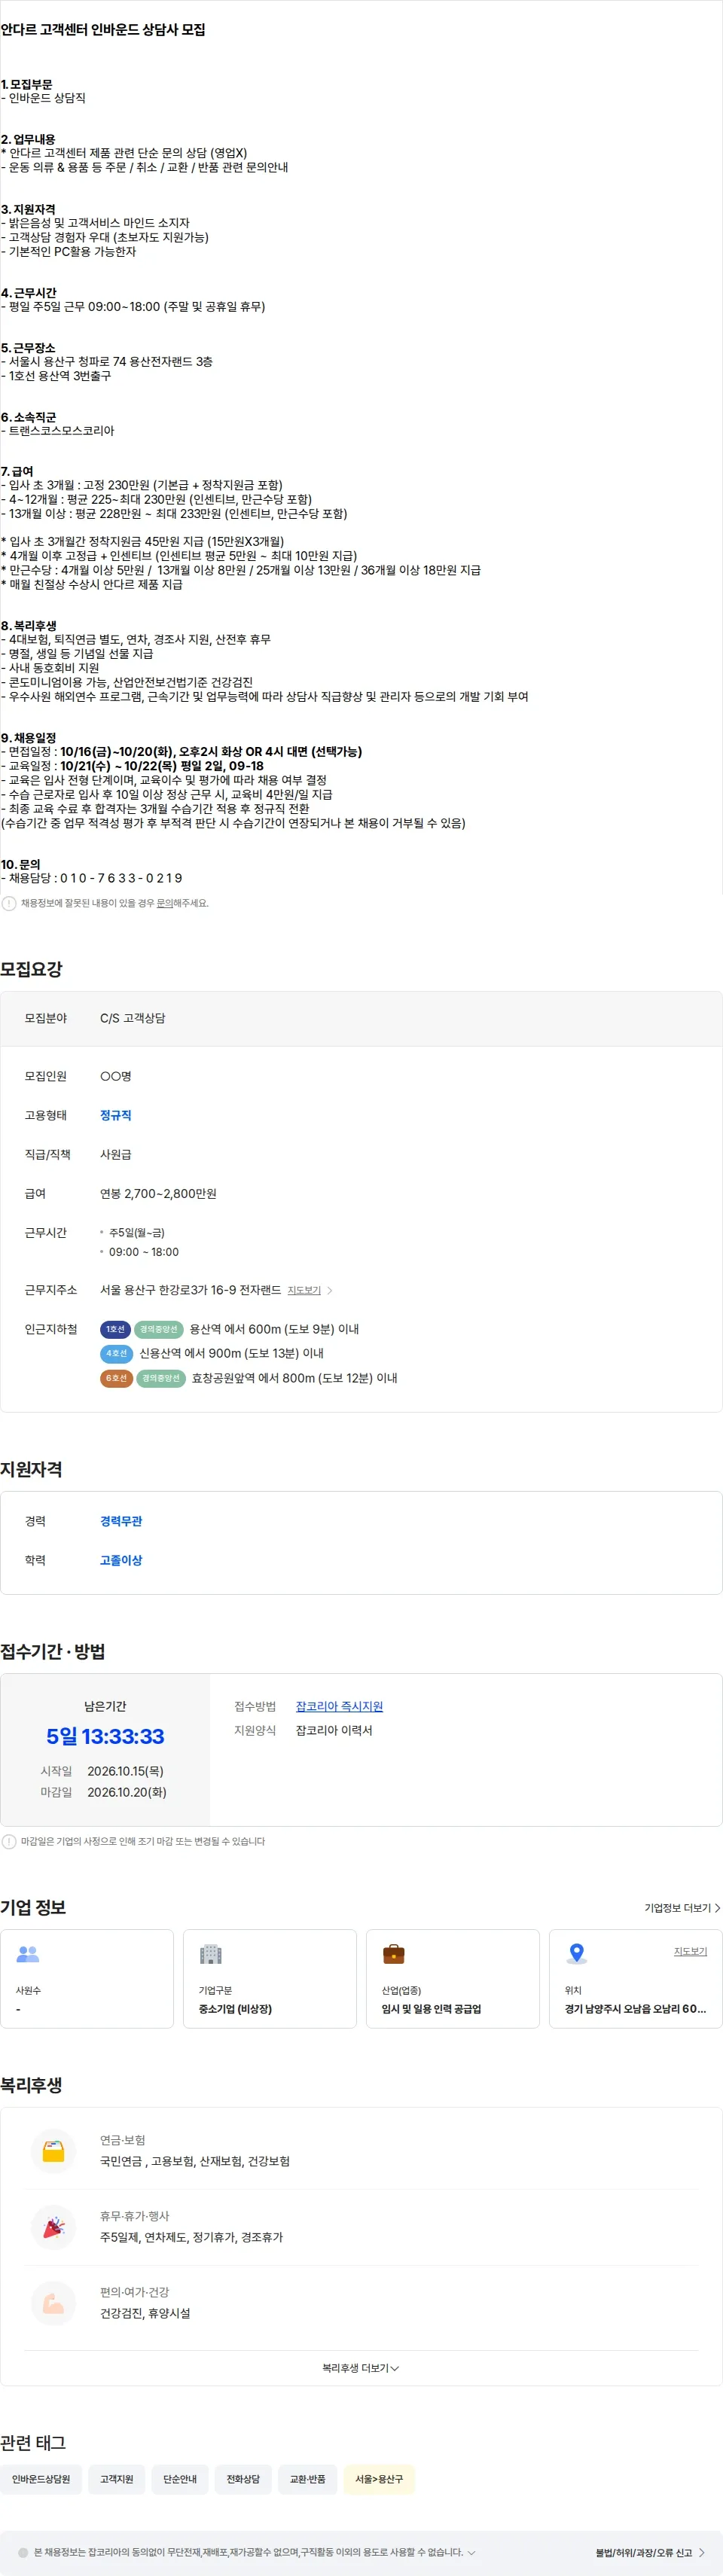Viewport: 723px width, 2576px height.
Task: Click the 중소기업 (비상장) company type
Action: click(x=235, y=2009)
